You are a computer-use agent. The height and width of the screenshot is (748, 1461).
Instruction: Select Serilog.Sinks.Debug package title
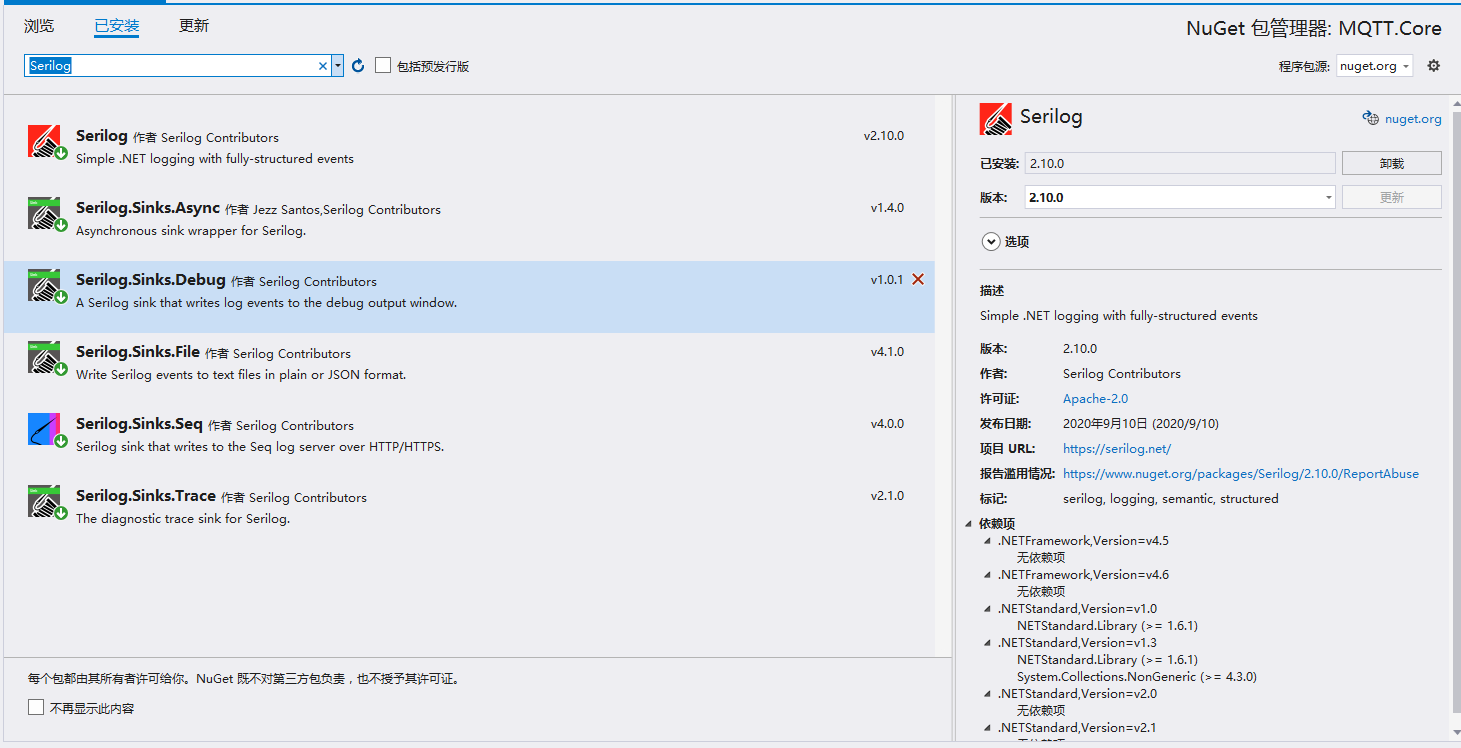click(151, 280)
